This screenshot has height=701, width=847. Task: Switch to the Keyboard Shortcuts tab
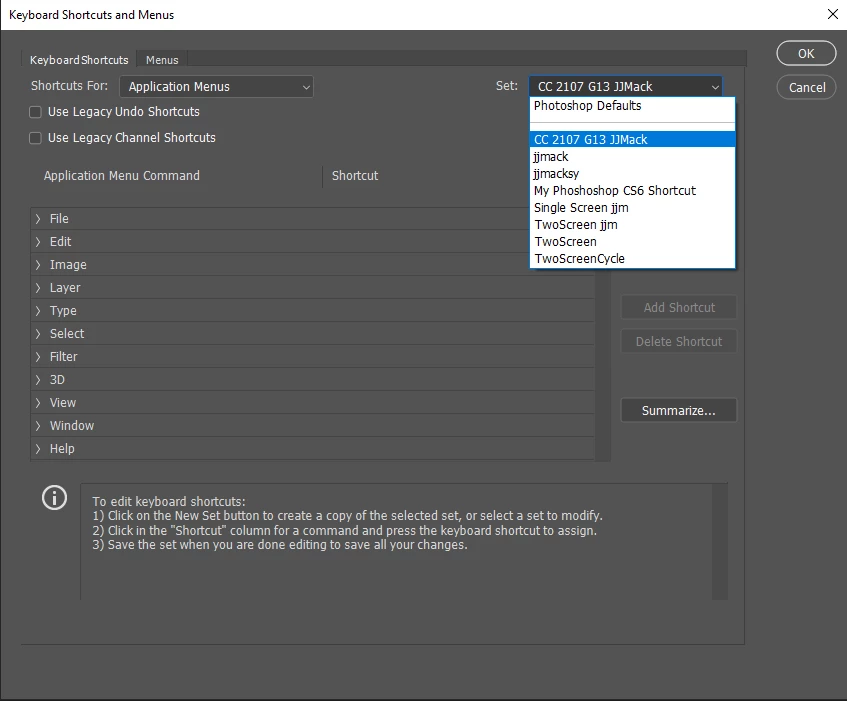(x=79, y=60)
